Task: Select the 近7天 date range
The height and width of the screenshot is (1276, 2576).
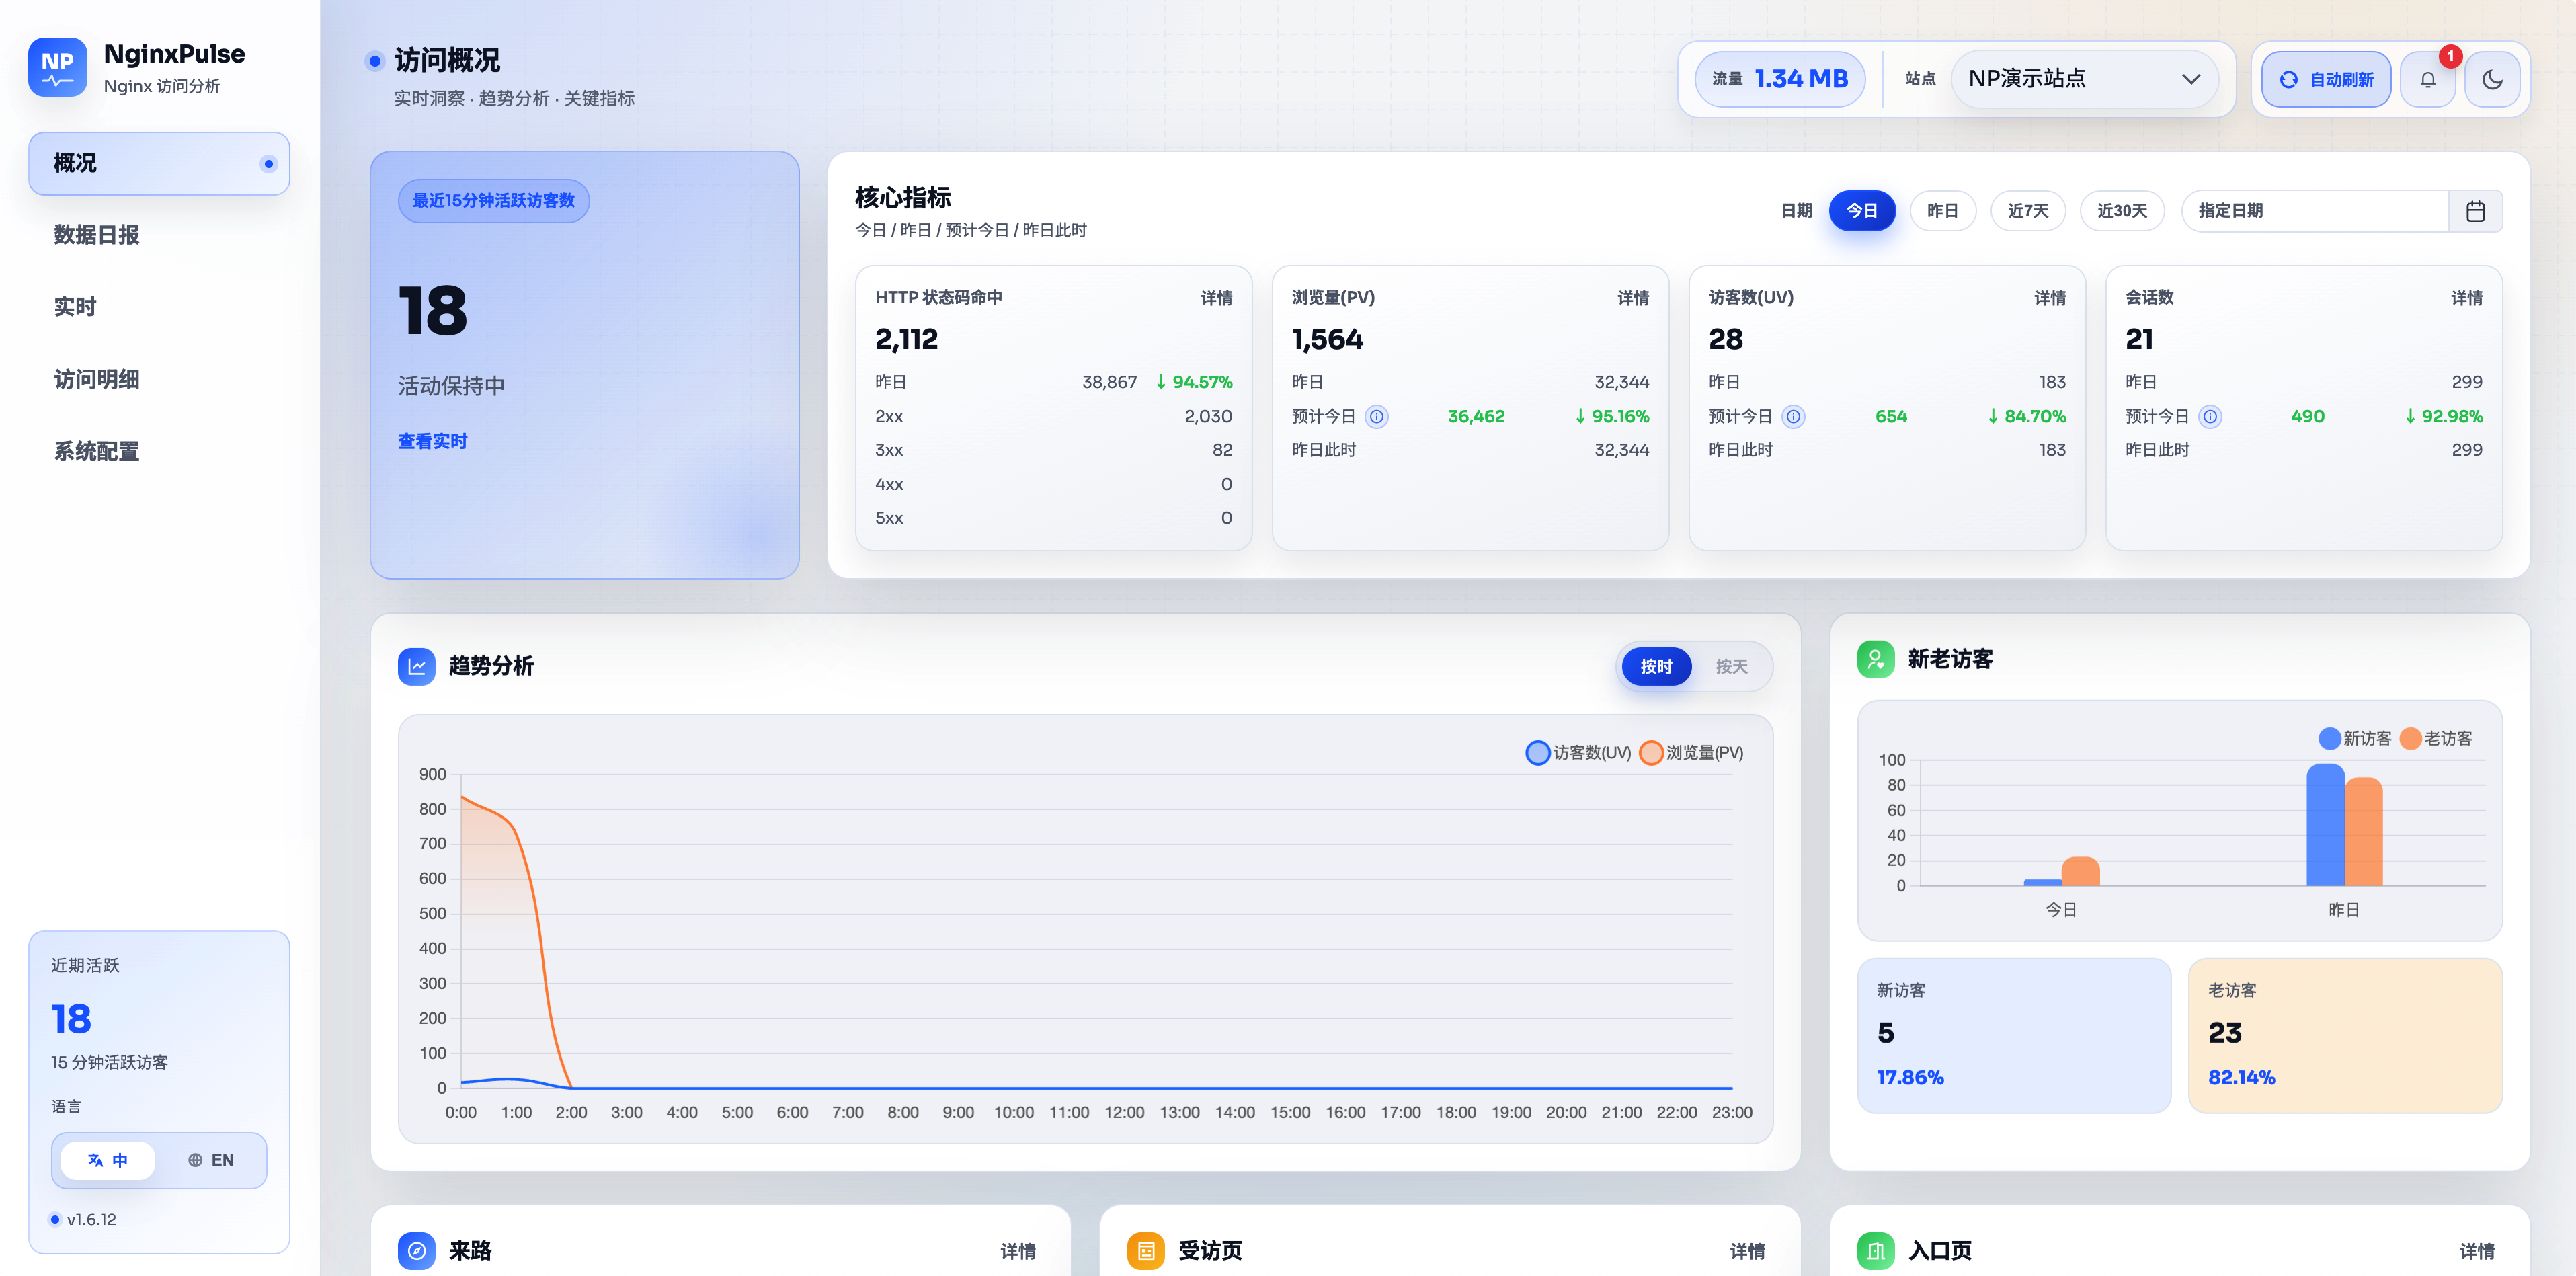Action: click(2027, 211)
